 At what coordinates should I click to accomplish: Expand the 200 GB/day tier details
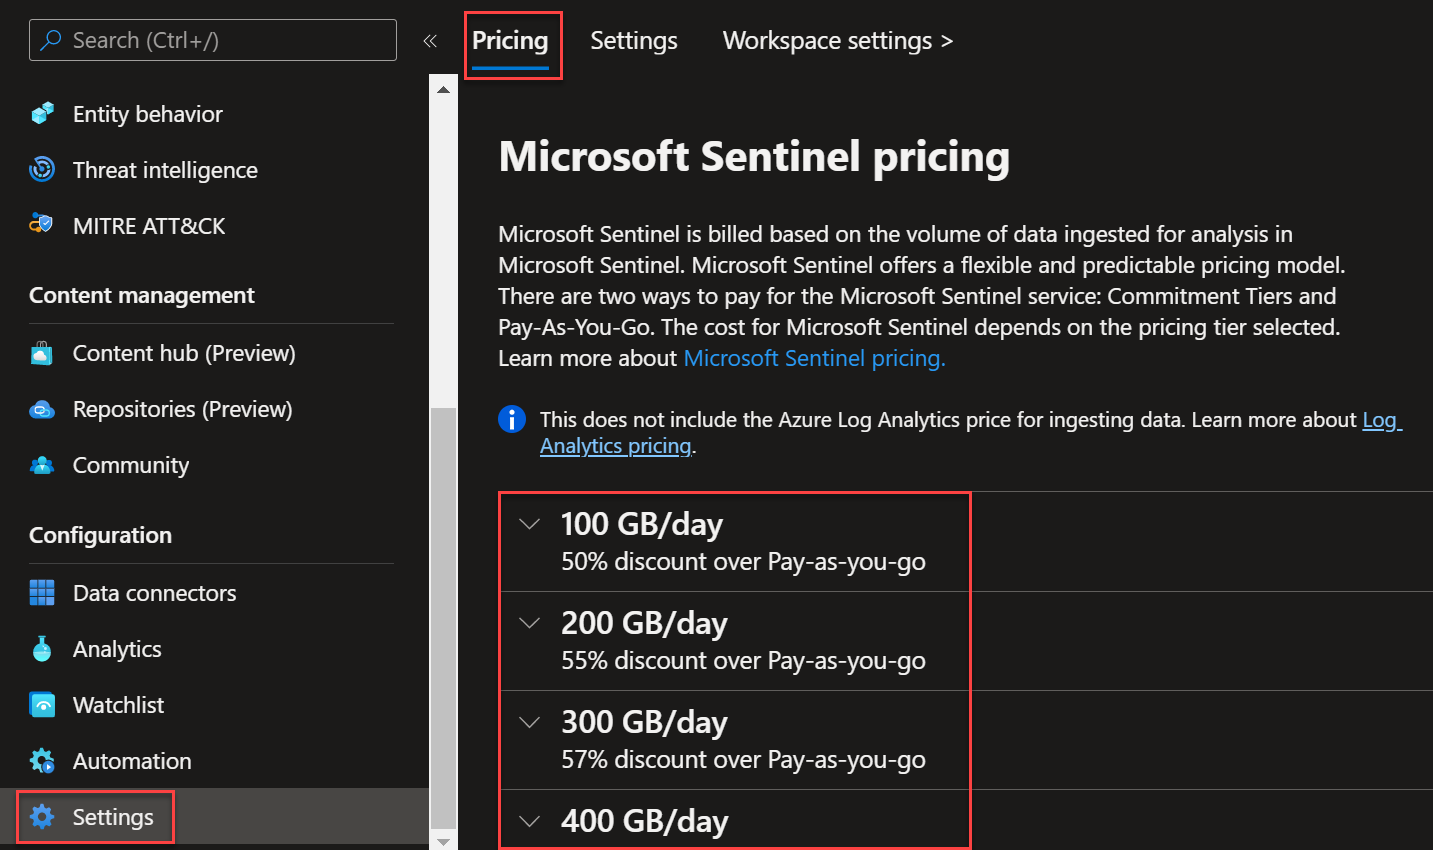click(x=529, y=621)
